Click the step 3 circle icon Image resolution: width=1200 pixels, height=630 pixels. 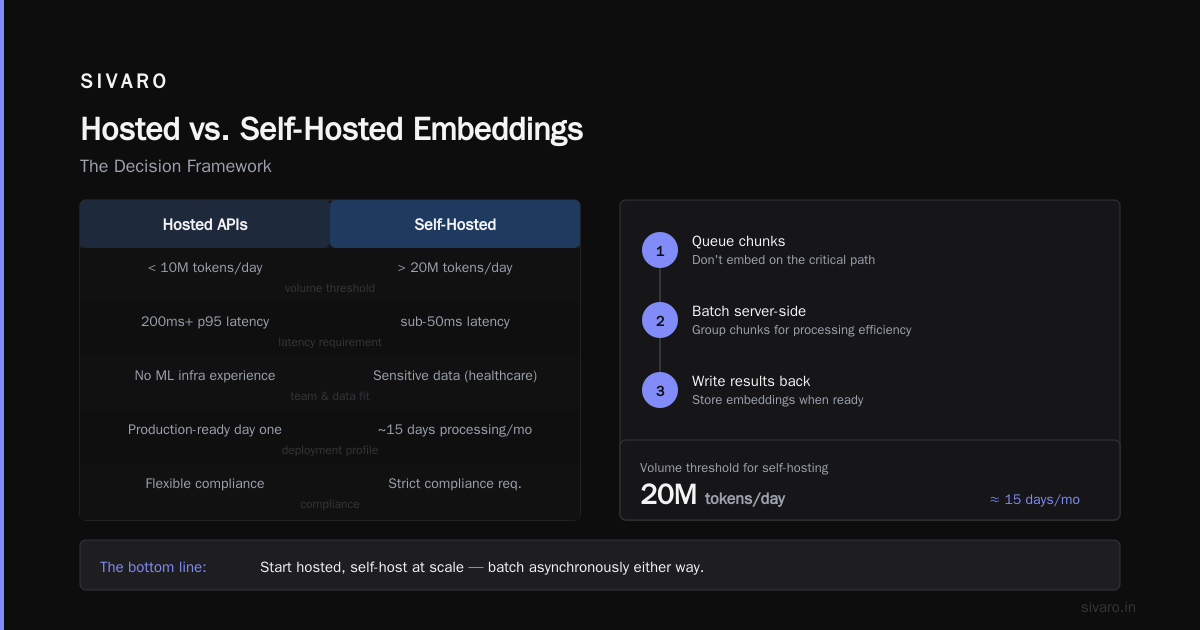[x=660, y=390]
